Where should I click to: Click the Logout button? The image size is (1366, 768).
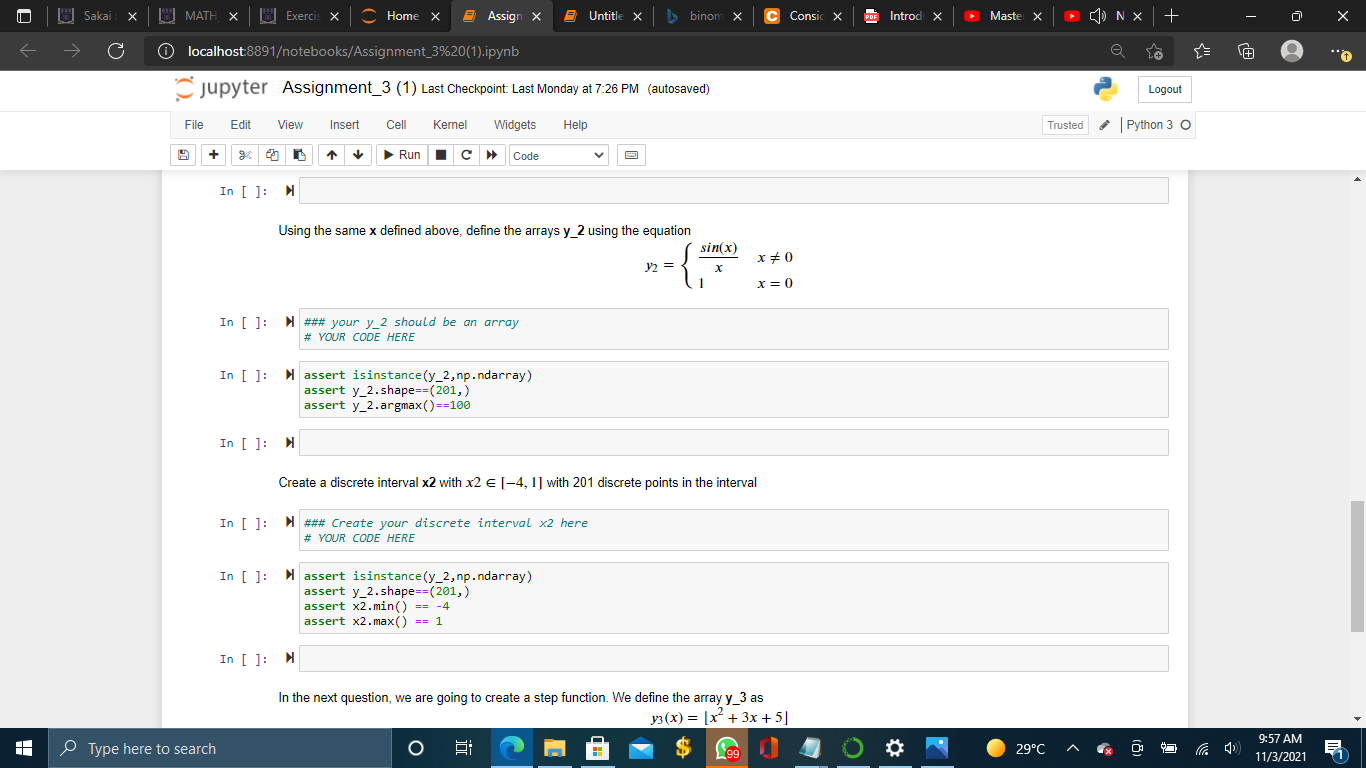click(1163, 89)
